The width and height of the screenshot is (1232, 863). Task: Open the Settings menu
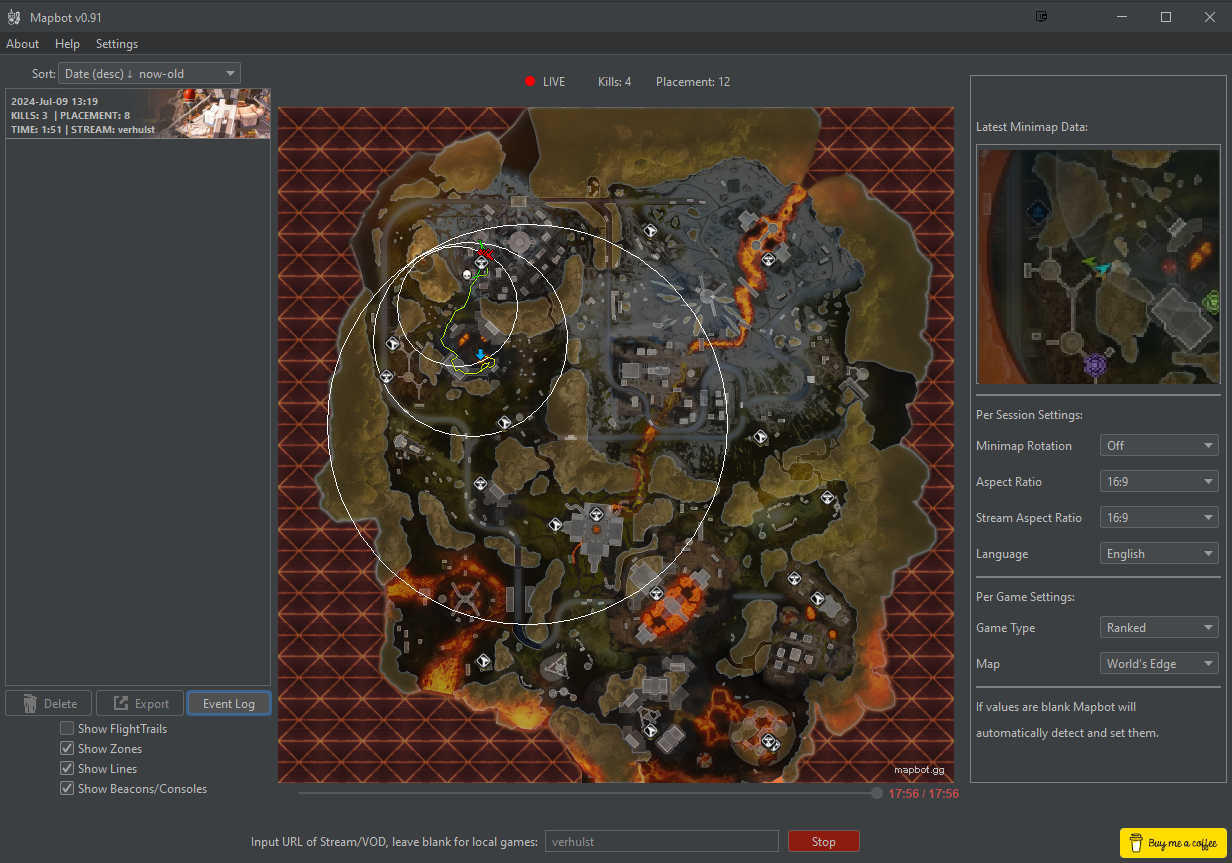[117, 44]
